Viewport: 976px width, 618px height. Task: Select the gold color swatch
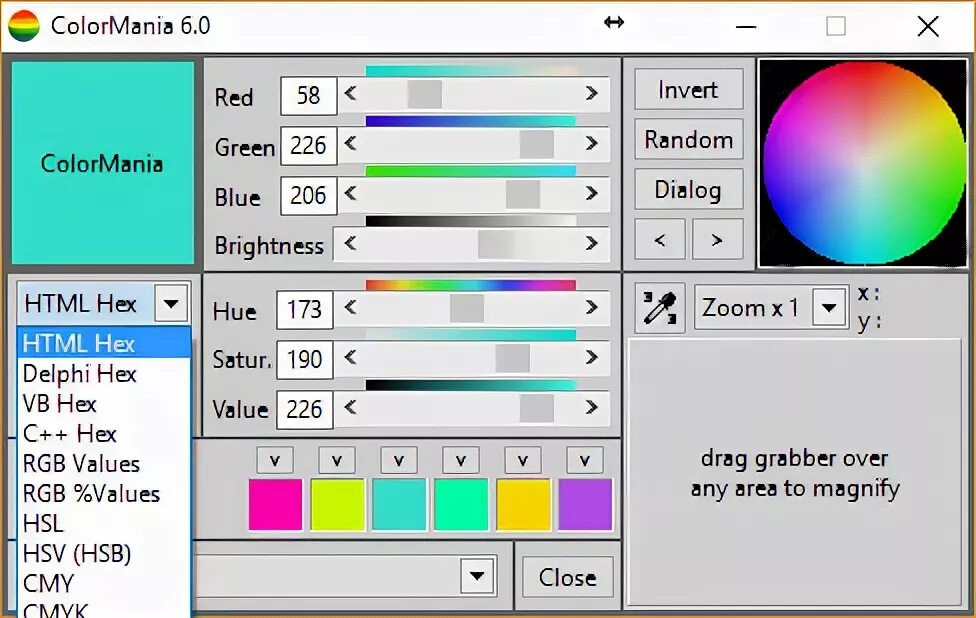[x=523, y=504]
